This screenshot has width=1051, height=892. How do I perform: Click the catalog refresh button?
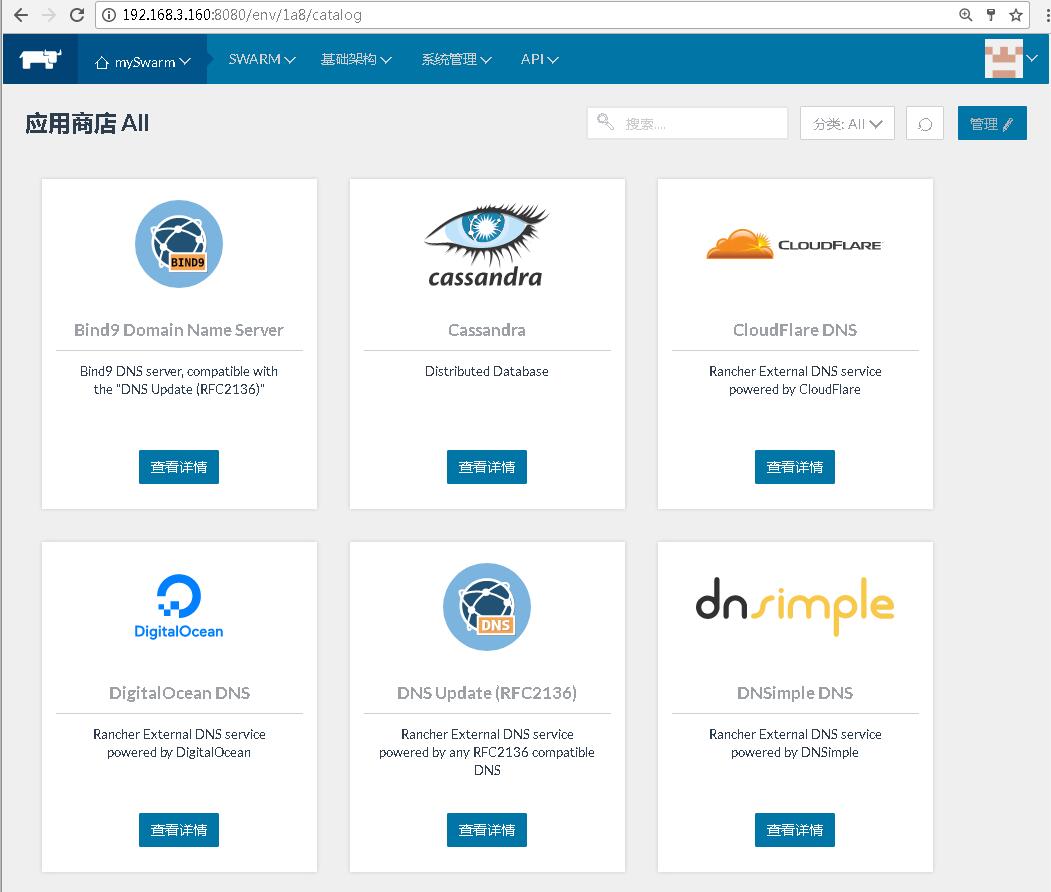[x=924, y=124]
